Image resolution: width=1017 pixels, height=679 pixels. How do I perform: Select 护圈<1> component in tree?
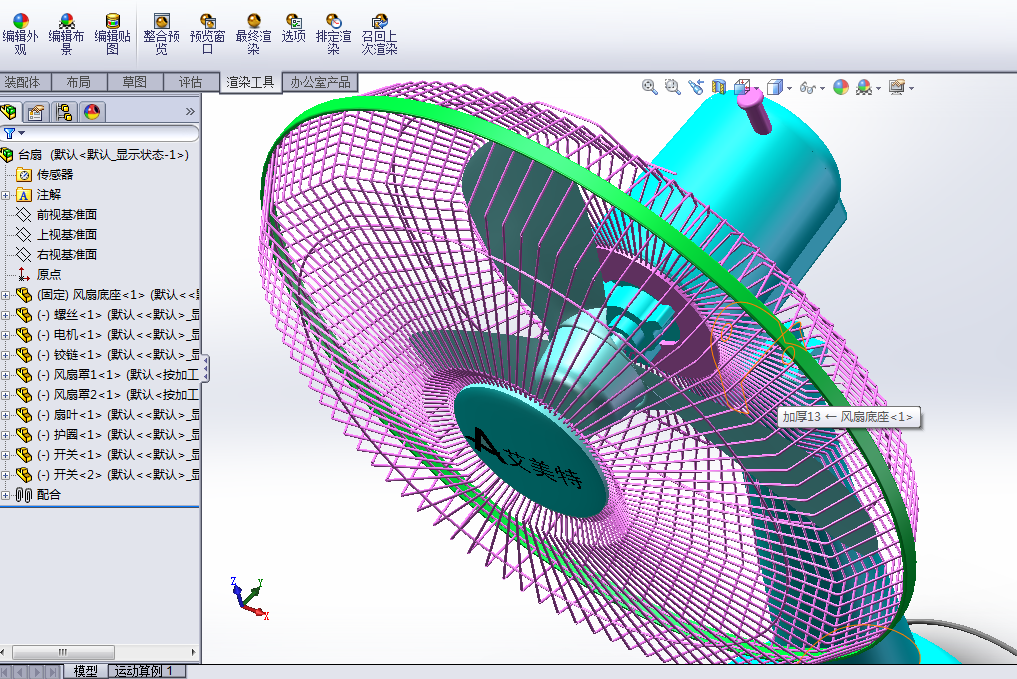107,435
